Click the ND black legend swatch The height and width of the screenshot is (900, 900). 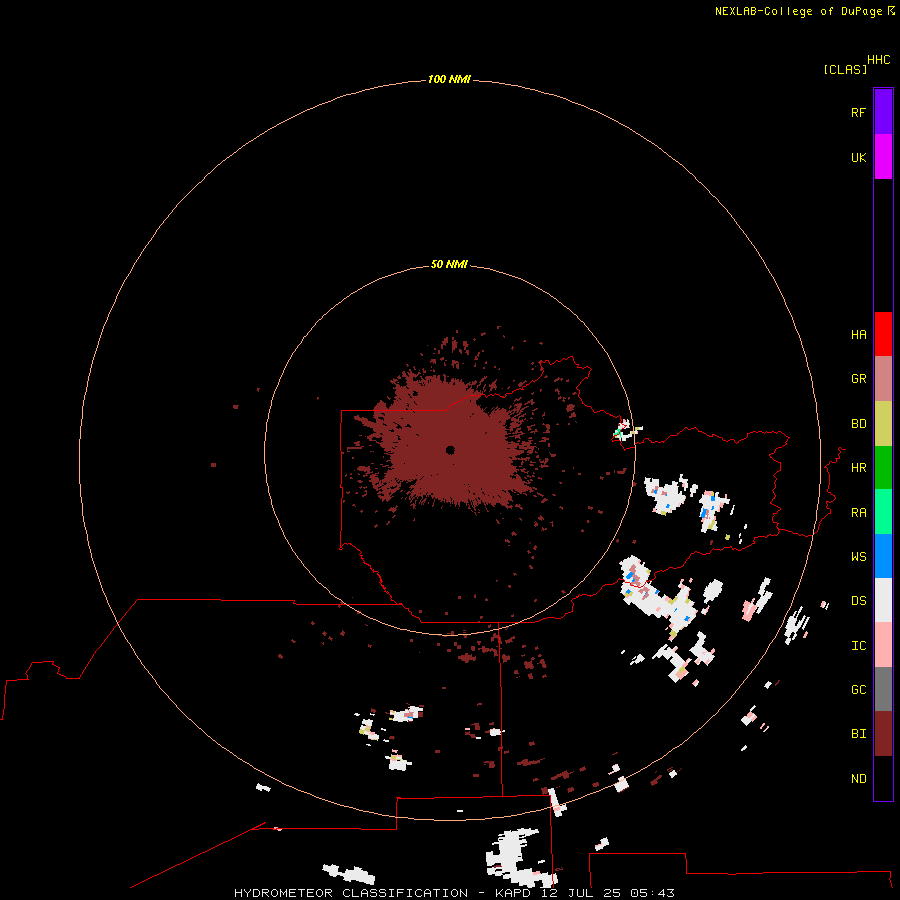point(883,778)
